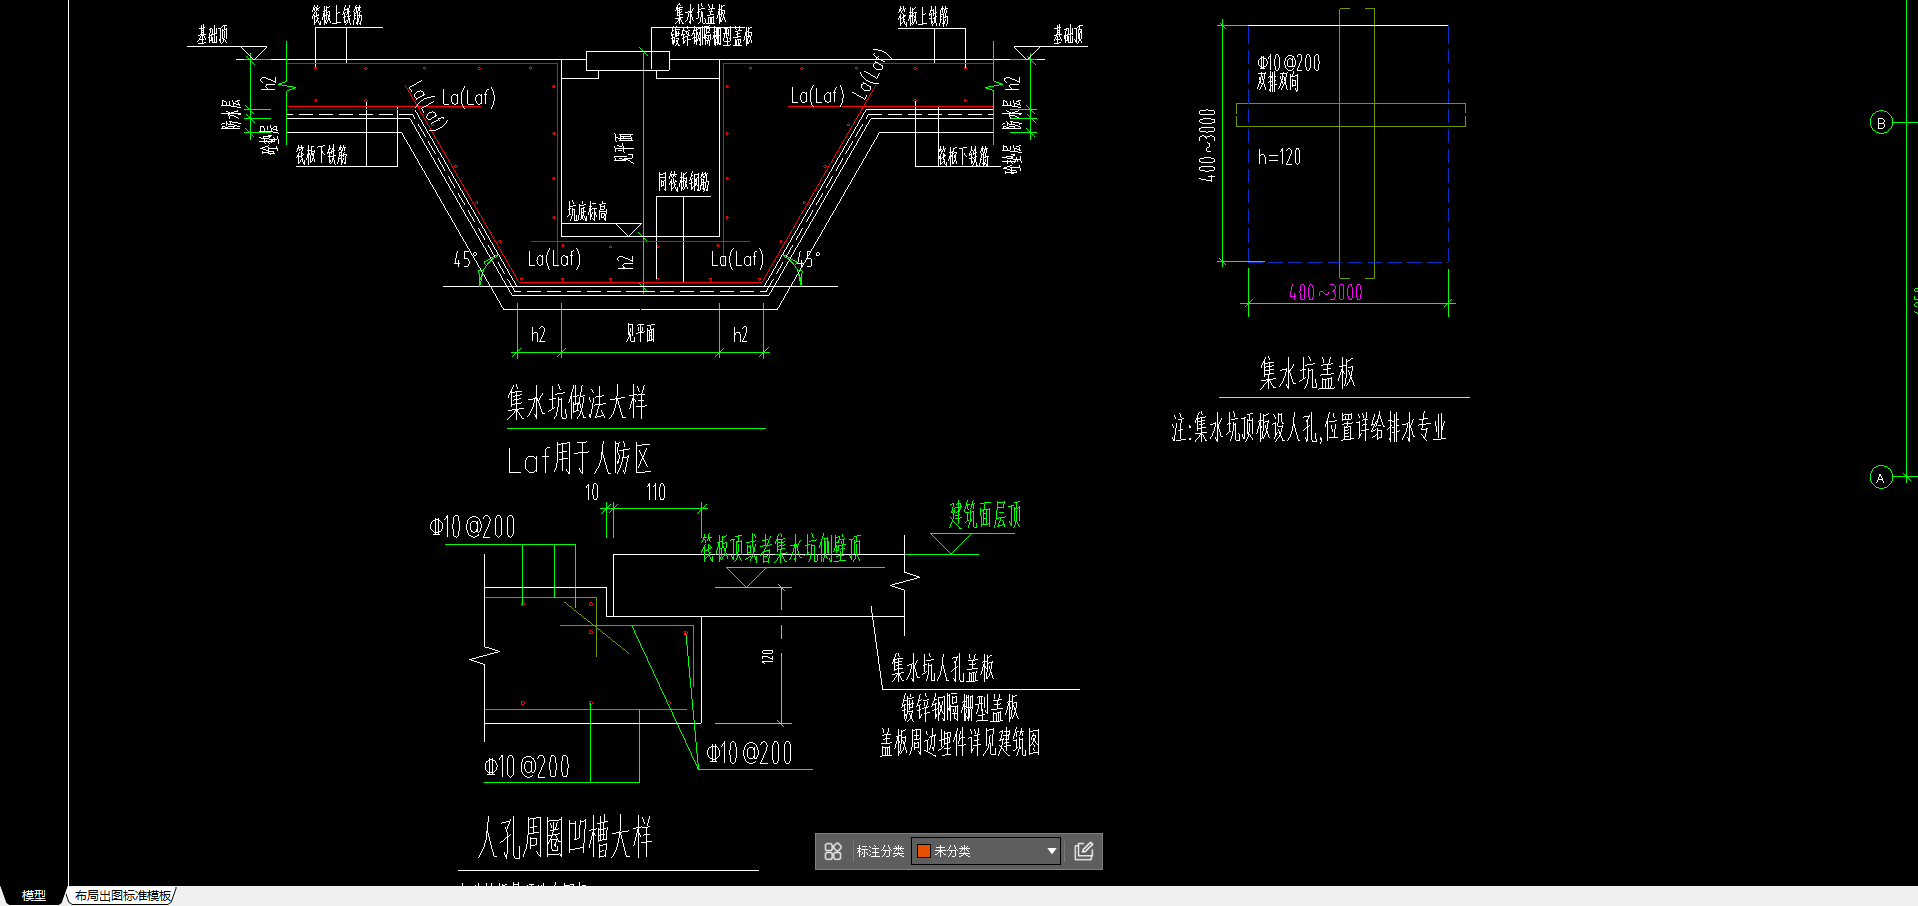Click the 坑底标高 label

coord(587,211)
